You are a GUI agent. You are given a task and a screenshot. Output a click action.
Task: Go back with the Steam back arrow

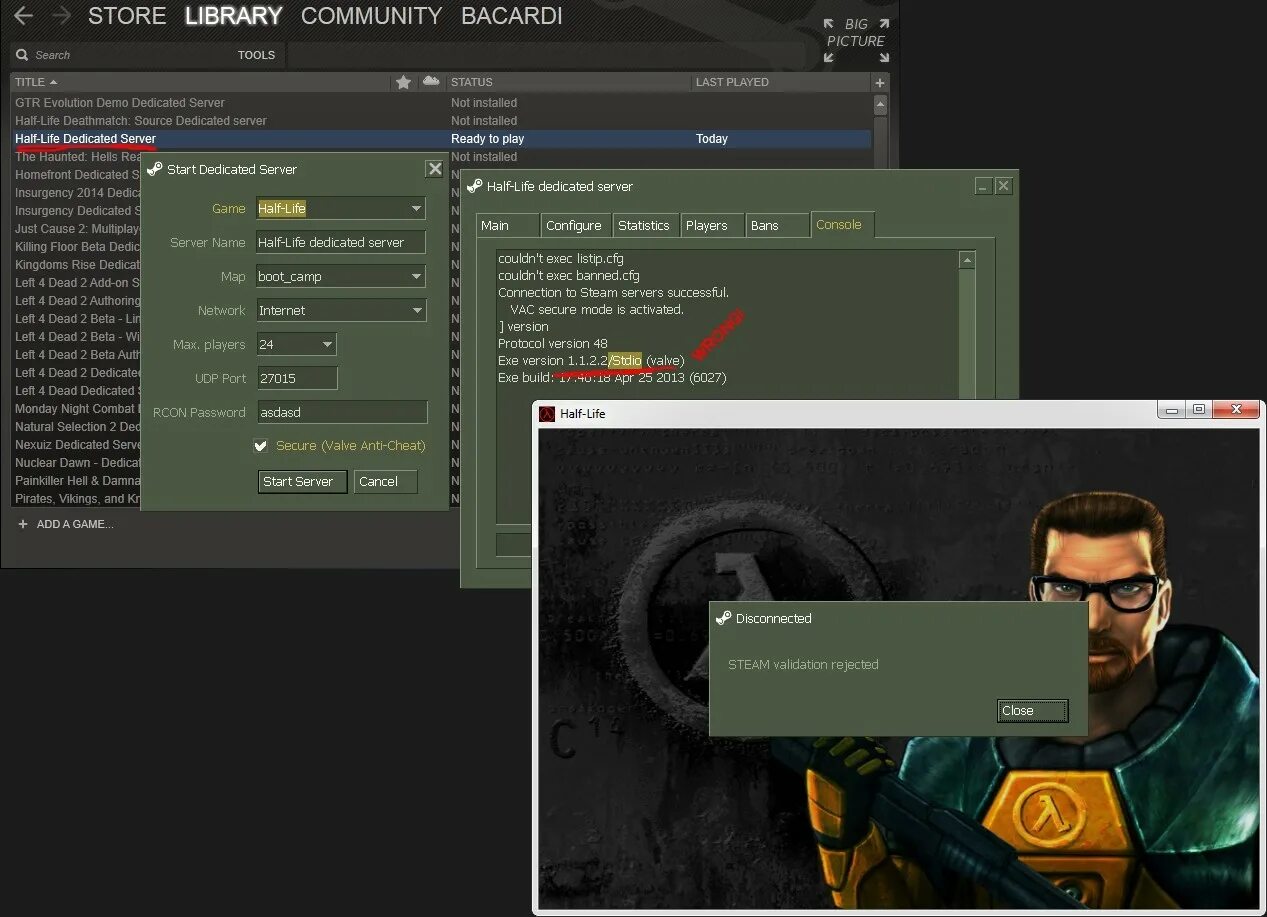(22, 16)
